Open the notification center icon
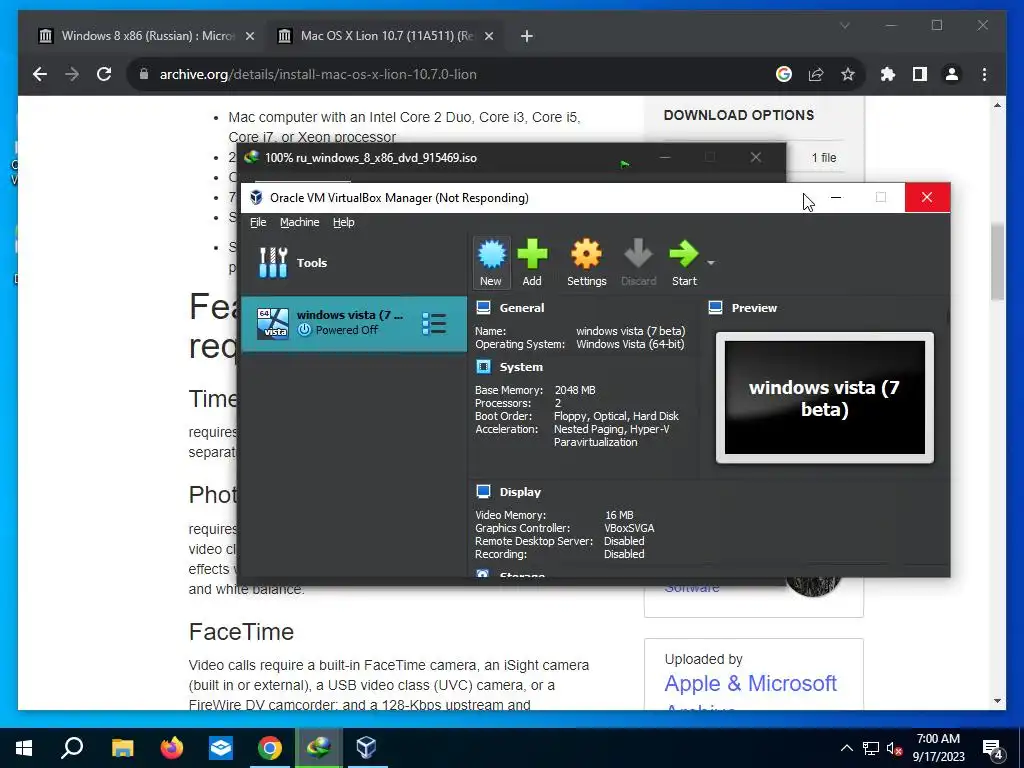 (x=993, y=749)
